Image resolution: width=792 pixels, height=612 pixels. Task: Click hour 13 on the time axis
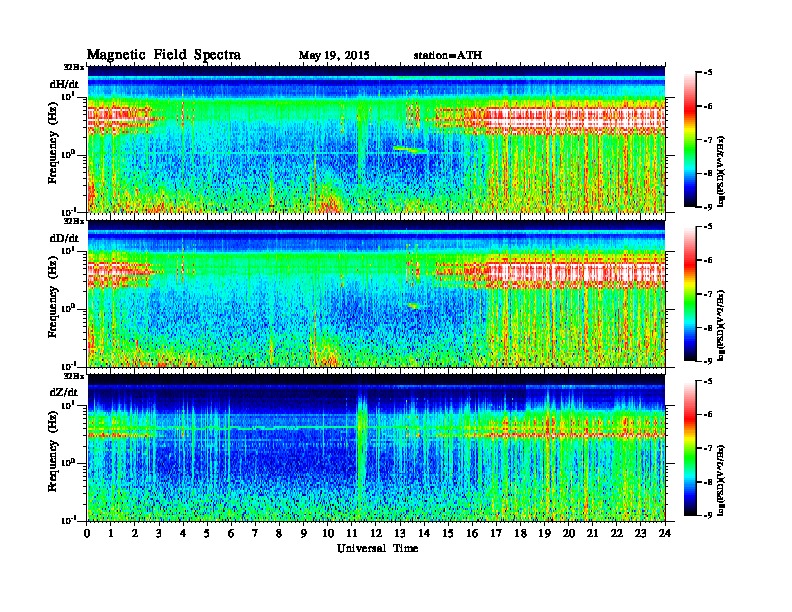point(400,533)
